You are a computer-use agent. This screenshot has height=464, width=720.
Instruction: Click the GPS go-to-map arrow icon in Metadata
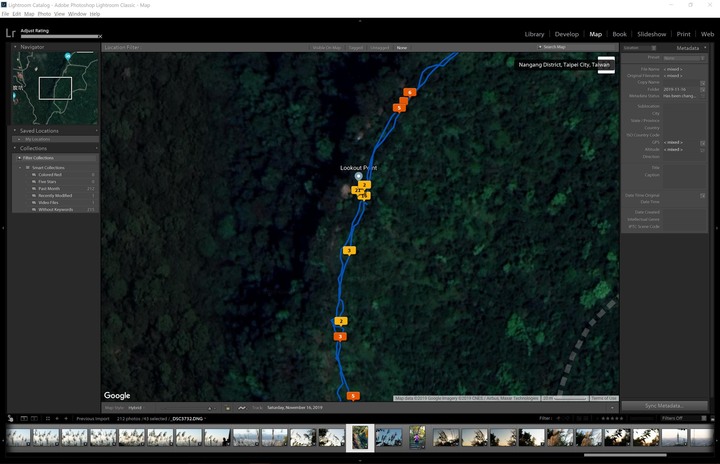pyautogui.click(x=703, y=143)
